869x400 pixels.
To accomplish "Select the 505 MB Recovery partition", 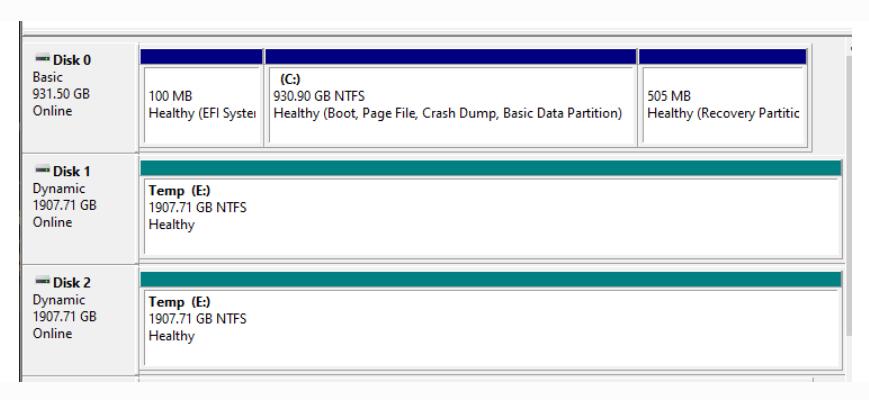I will coord(722,104).
